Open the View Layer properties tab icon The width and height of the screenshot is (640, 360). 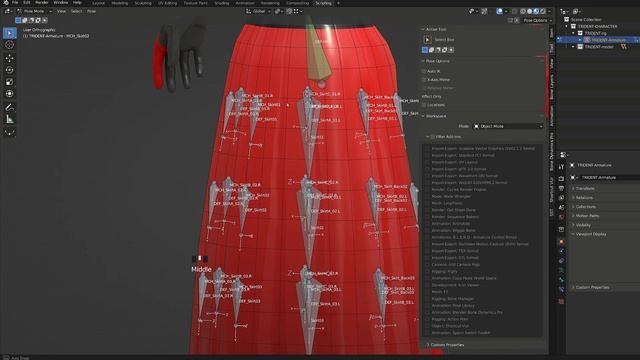(562, 198)
